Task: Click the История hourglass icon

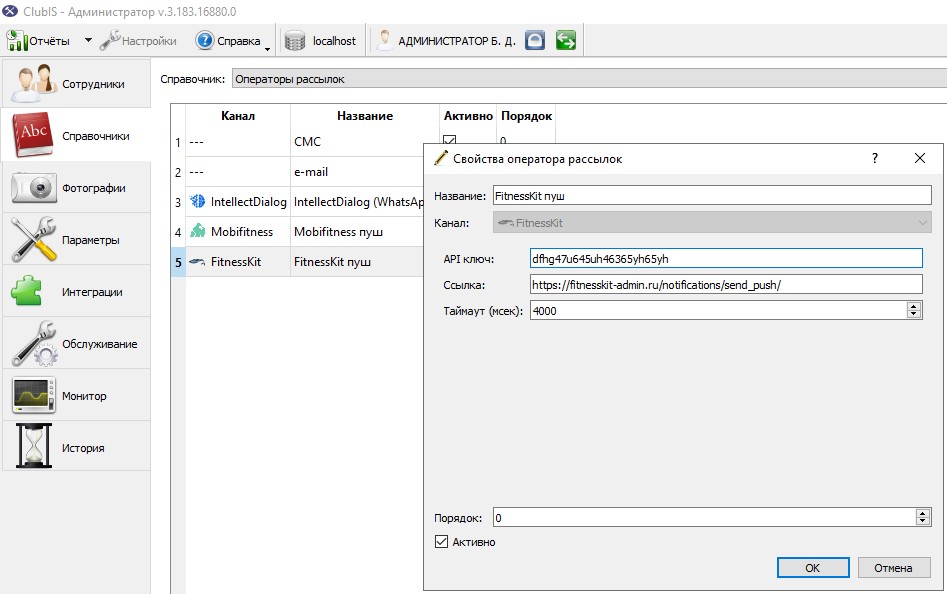Action: pyautogui.click(x=34, y=446)
